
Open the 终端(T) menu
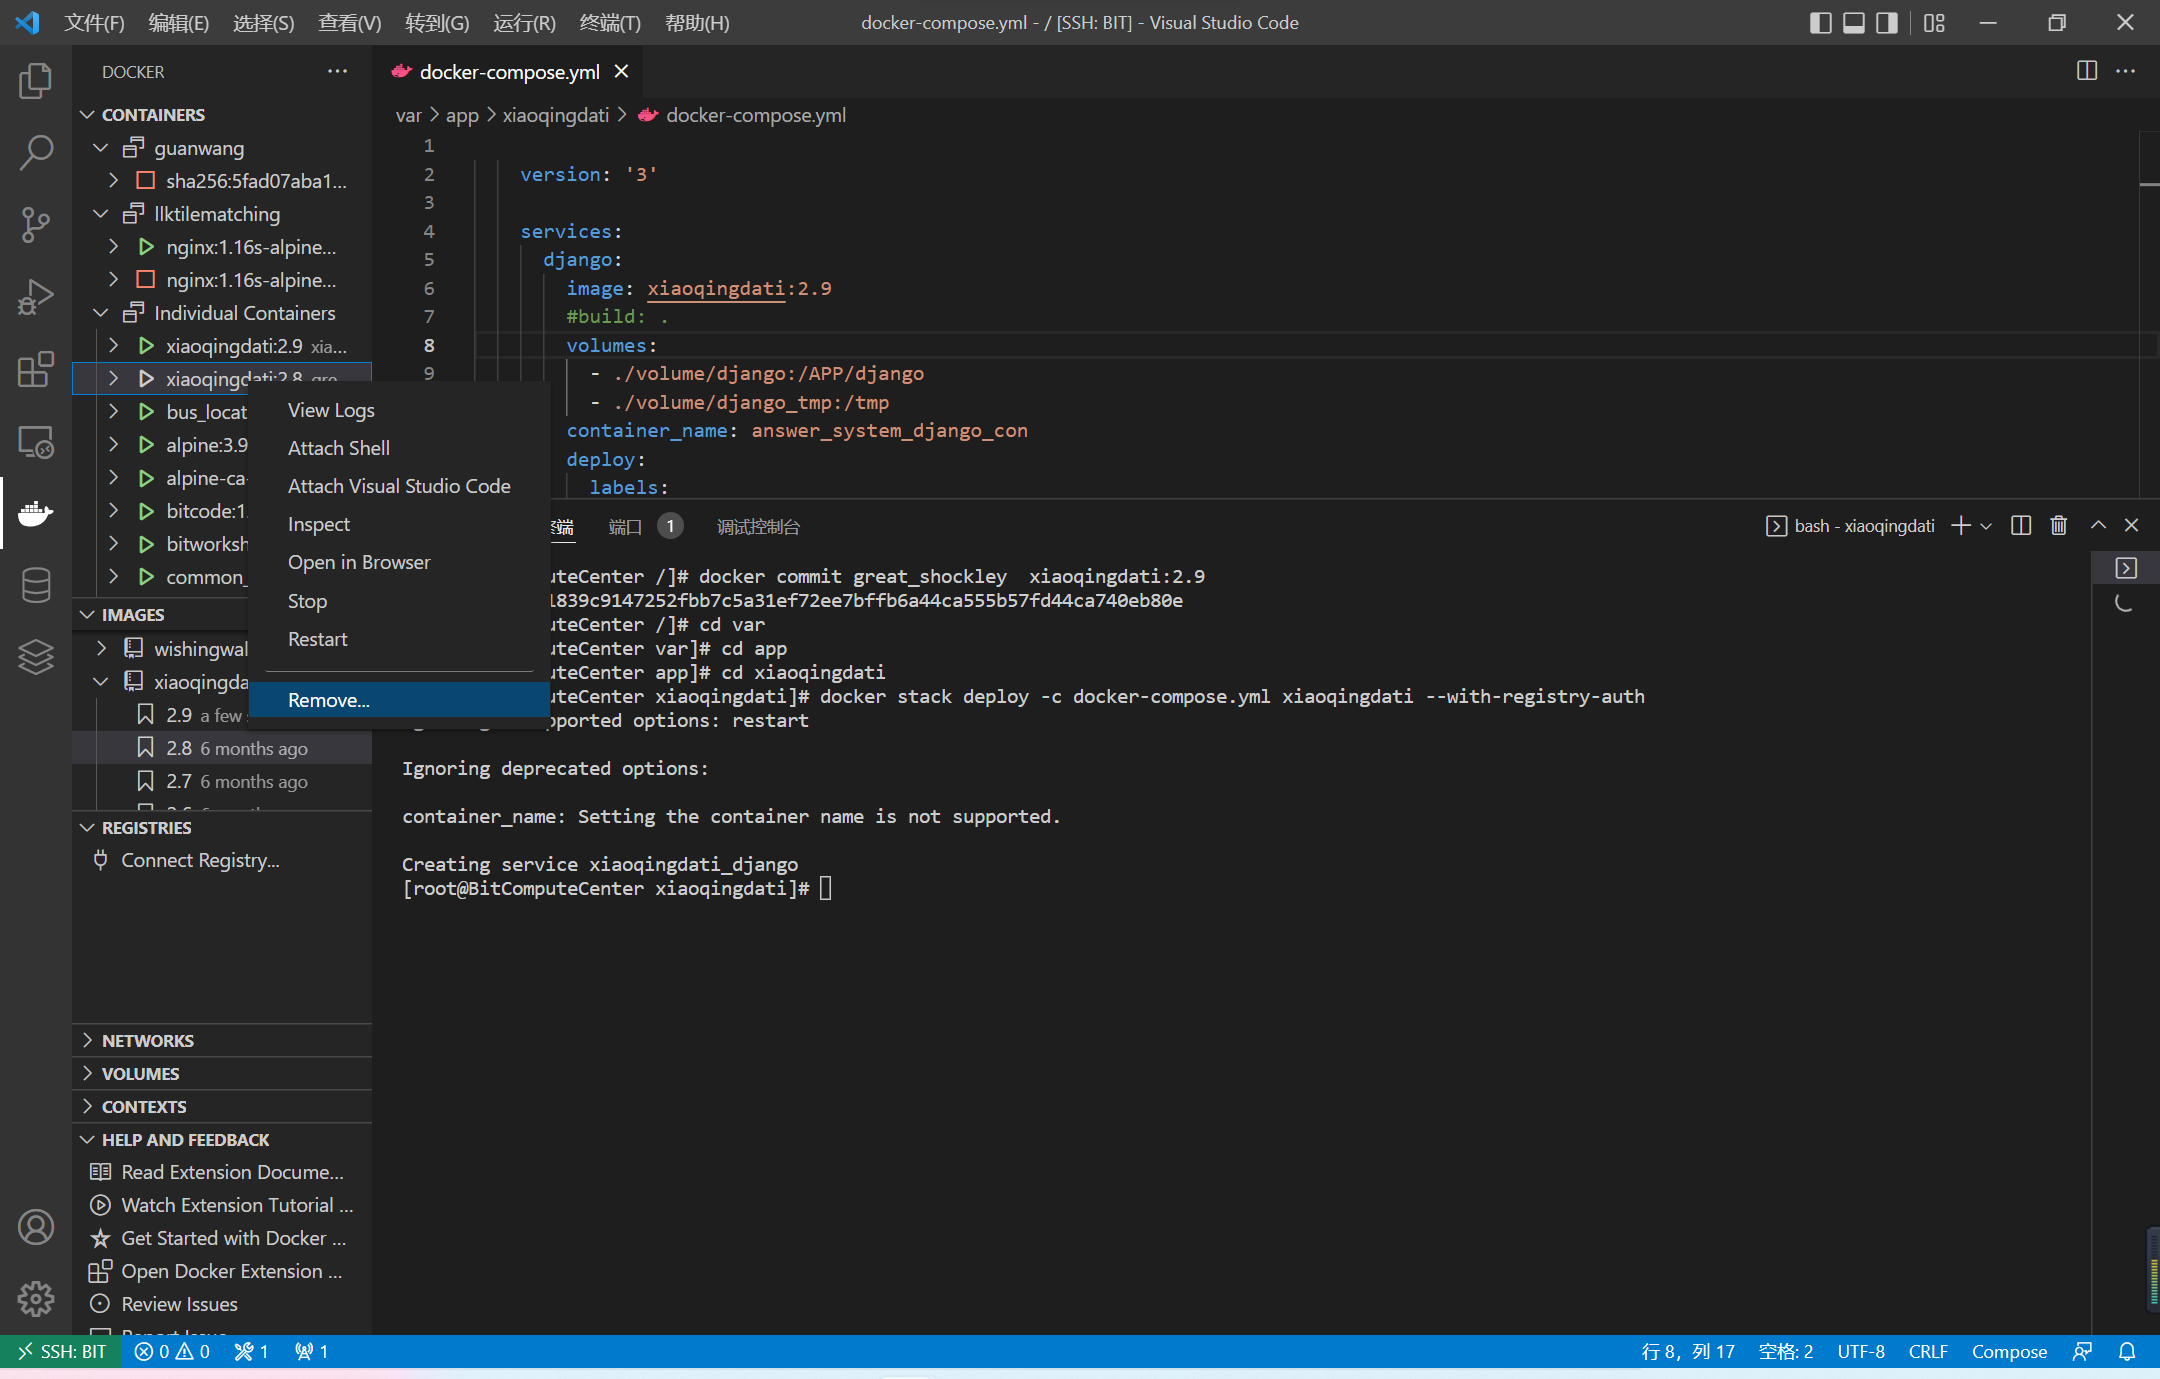610,23
